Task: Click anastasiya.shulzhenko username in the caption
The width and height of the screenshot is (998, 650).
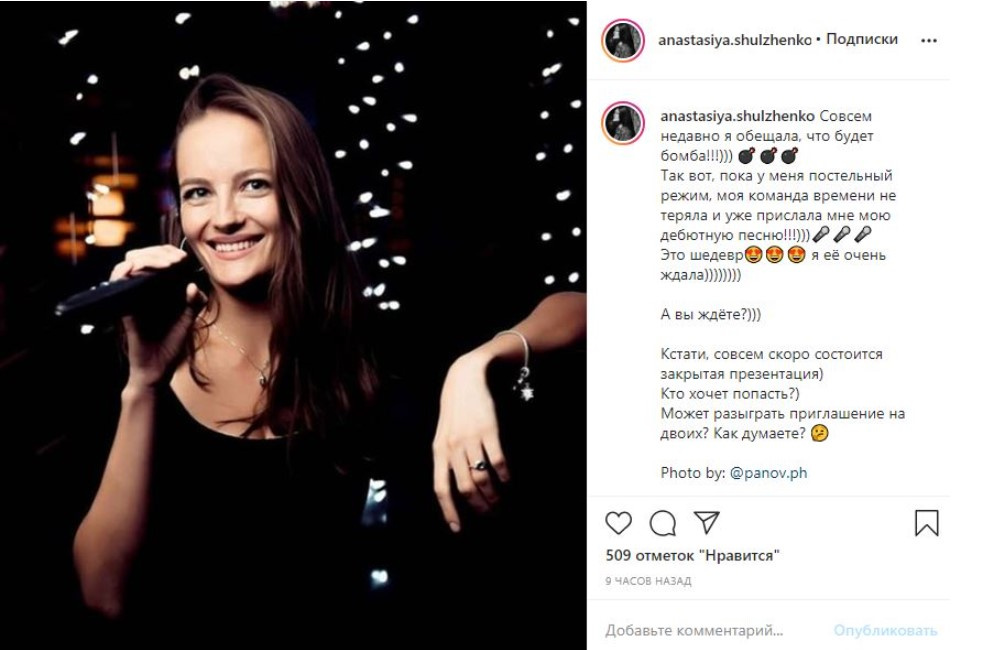Action: pos(731,114)
